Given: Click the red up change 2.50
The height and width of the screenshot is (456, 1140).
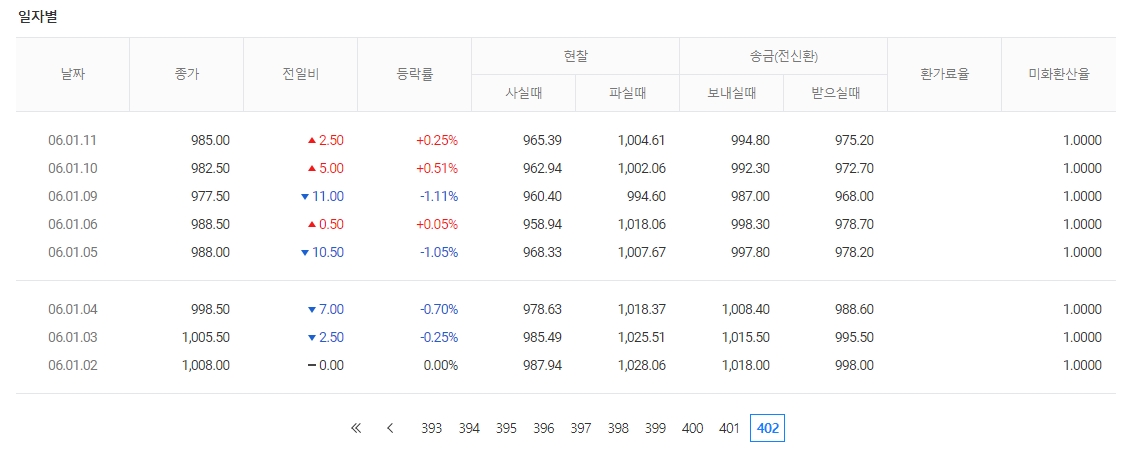Looking at the screenshot, I should pyautogui.click(x=326, y=140).
